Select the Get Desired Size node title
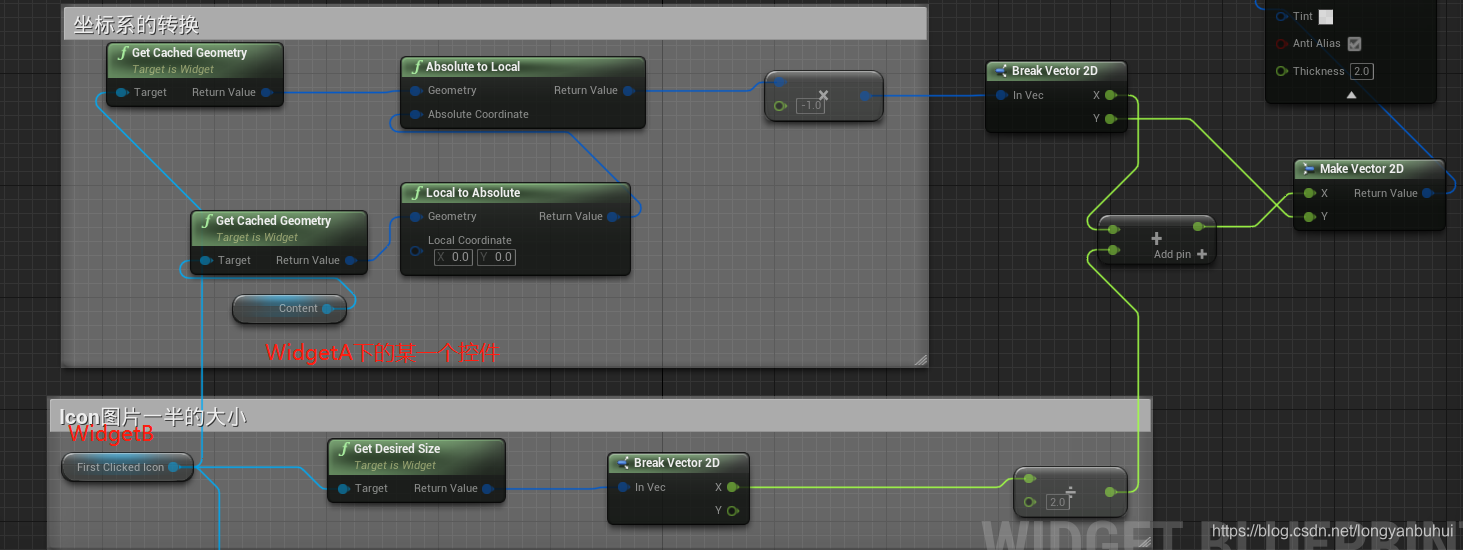This screenshot has width=1463, height=550. (397, 449)
